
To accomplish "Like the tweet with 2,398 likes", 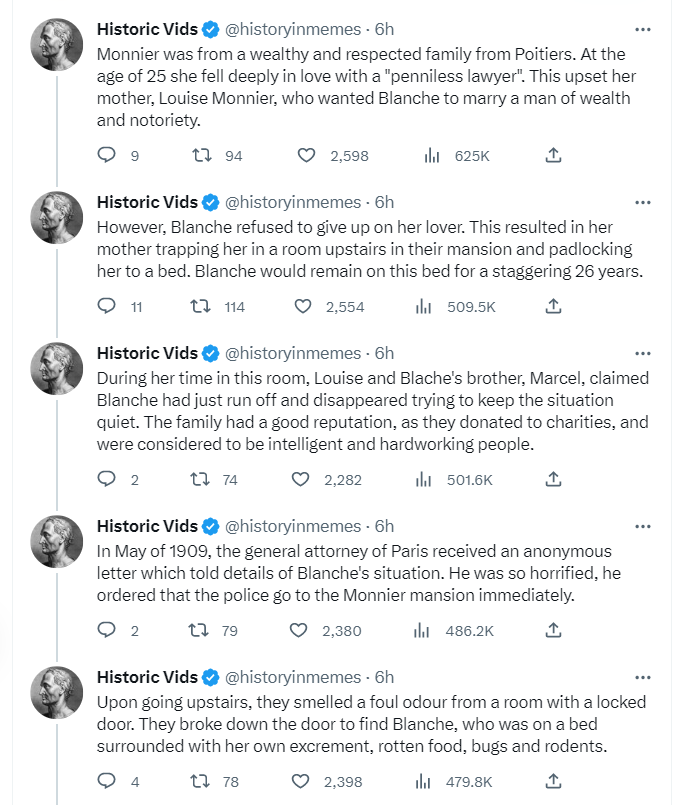I will [x=301, y=781].
